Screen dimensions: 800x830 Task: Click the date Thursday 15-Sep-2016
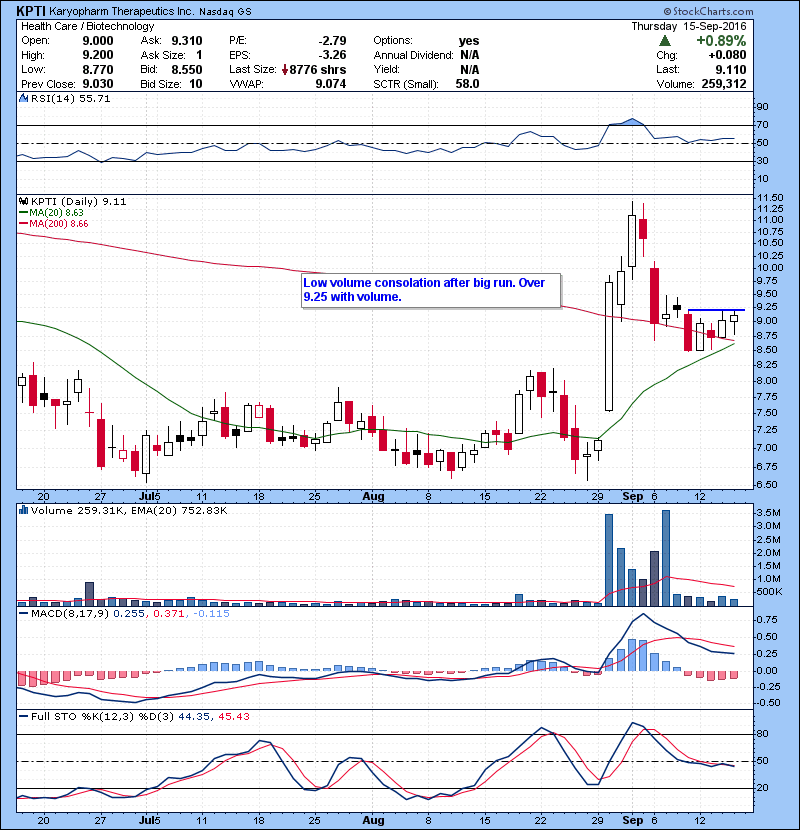(x=689, y=26)
